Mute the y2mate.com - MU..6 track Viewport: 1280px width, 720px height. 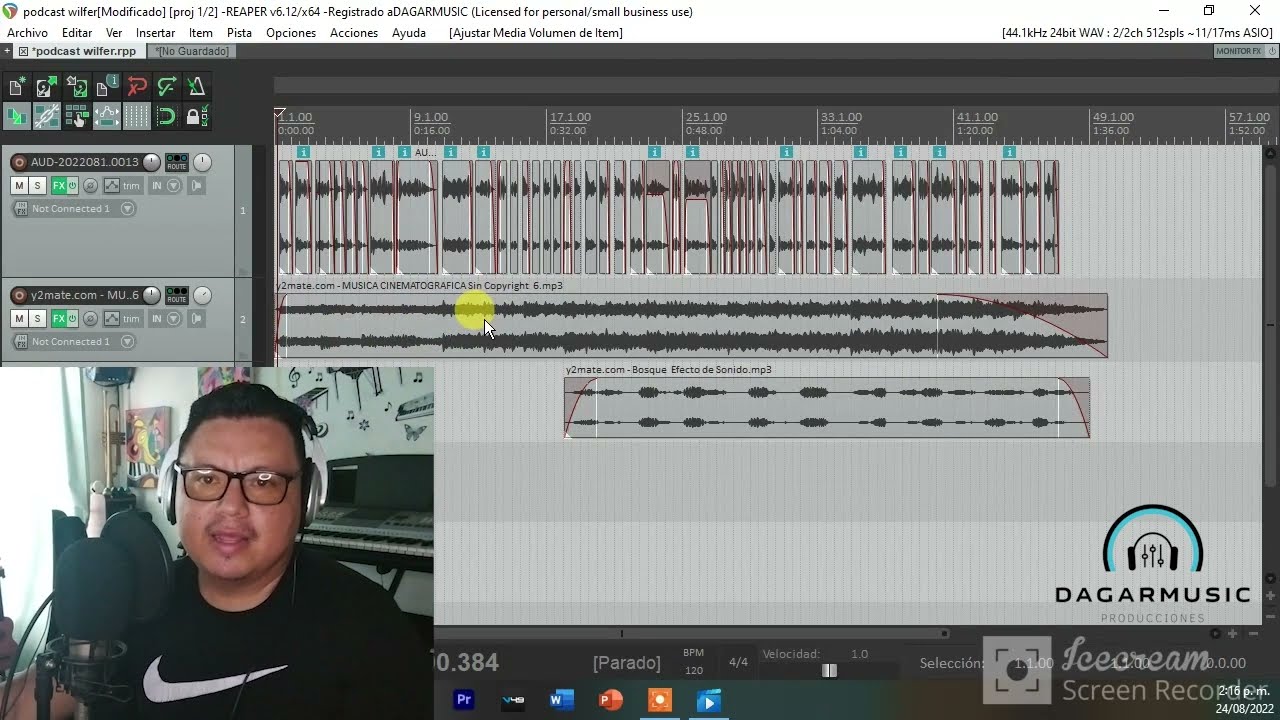tap(19, 318)
